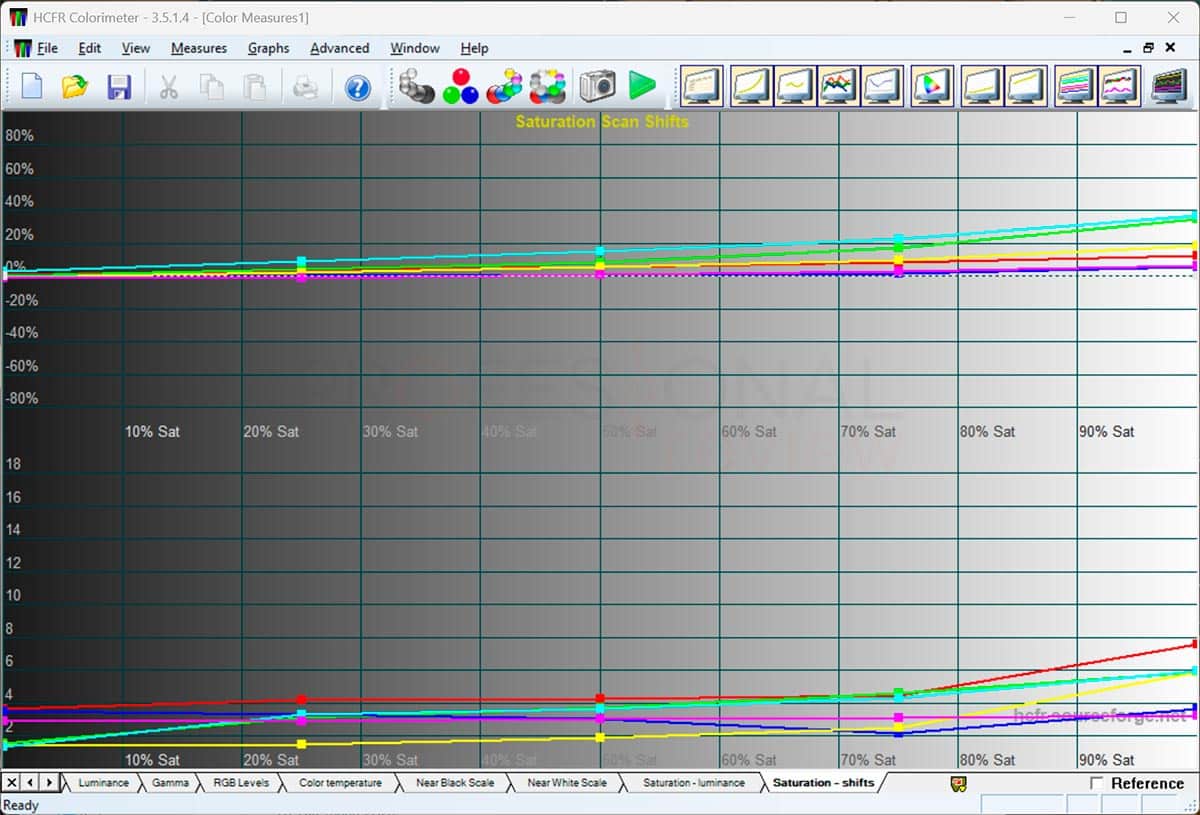Image resolution: width=1200 pixels, height=815 pixels.
Task: Measure gray scale using the gray spheres icon
Action: point(416,87)
